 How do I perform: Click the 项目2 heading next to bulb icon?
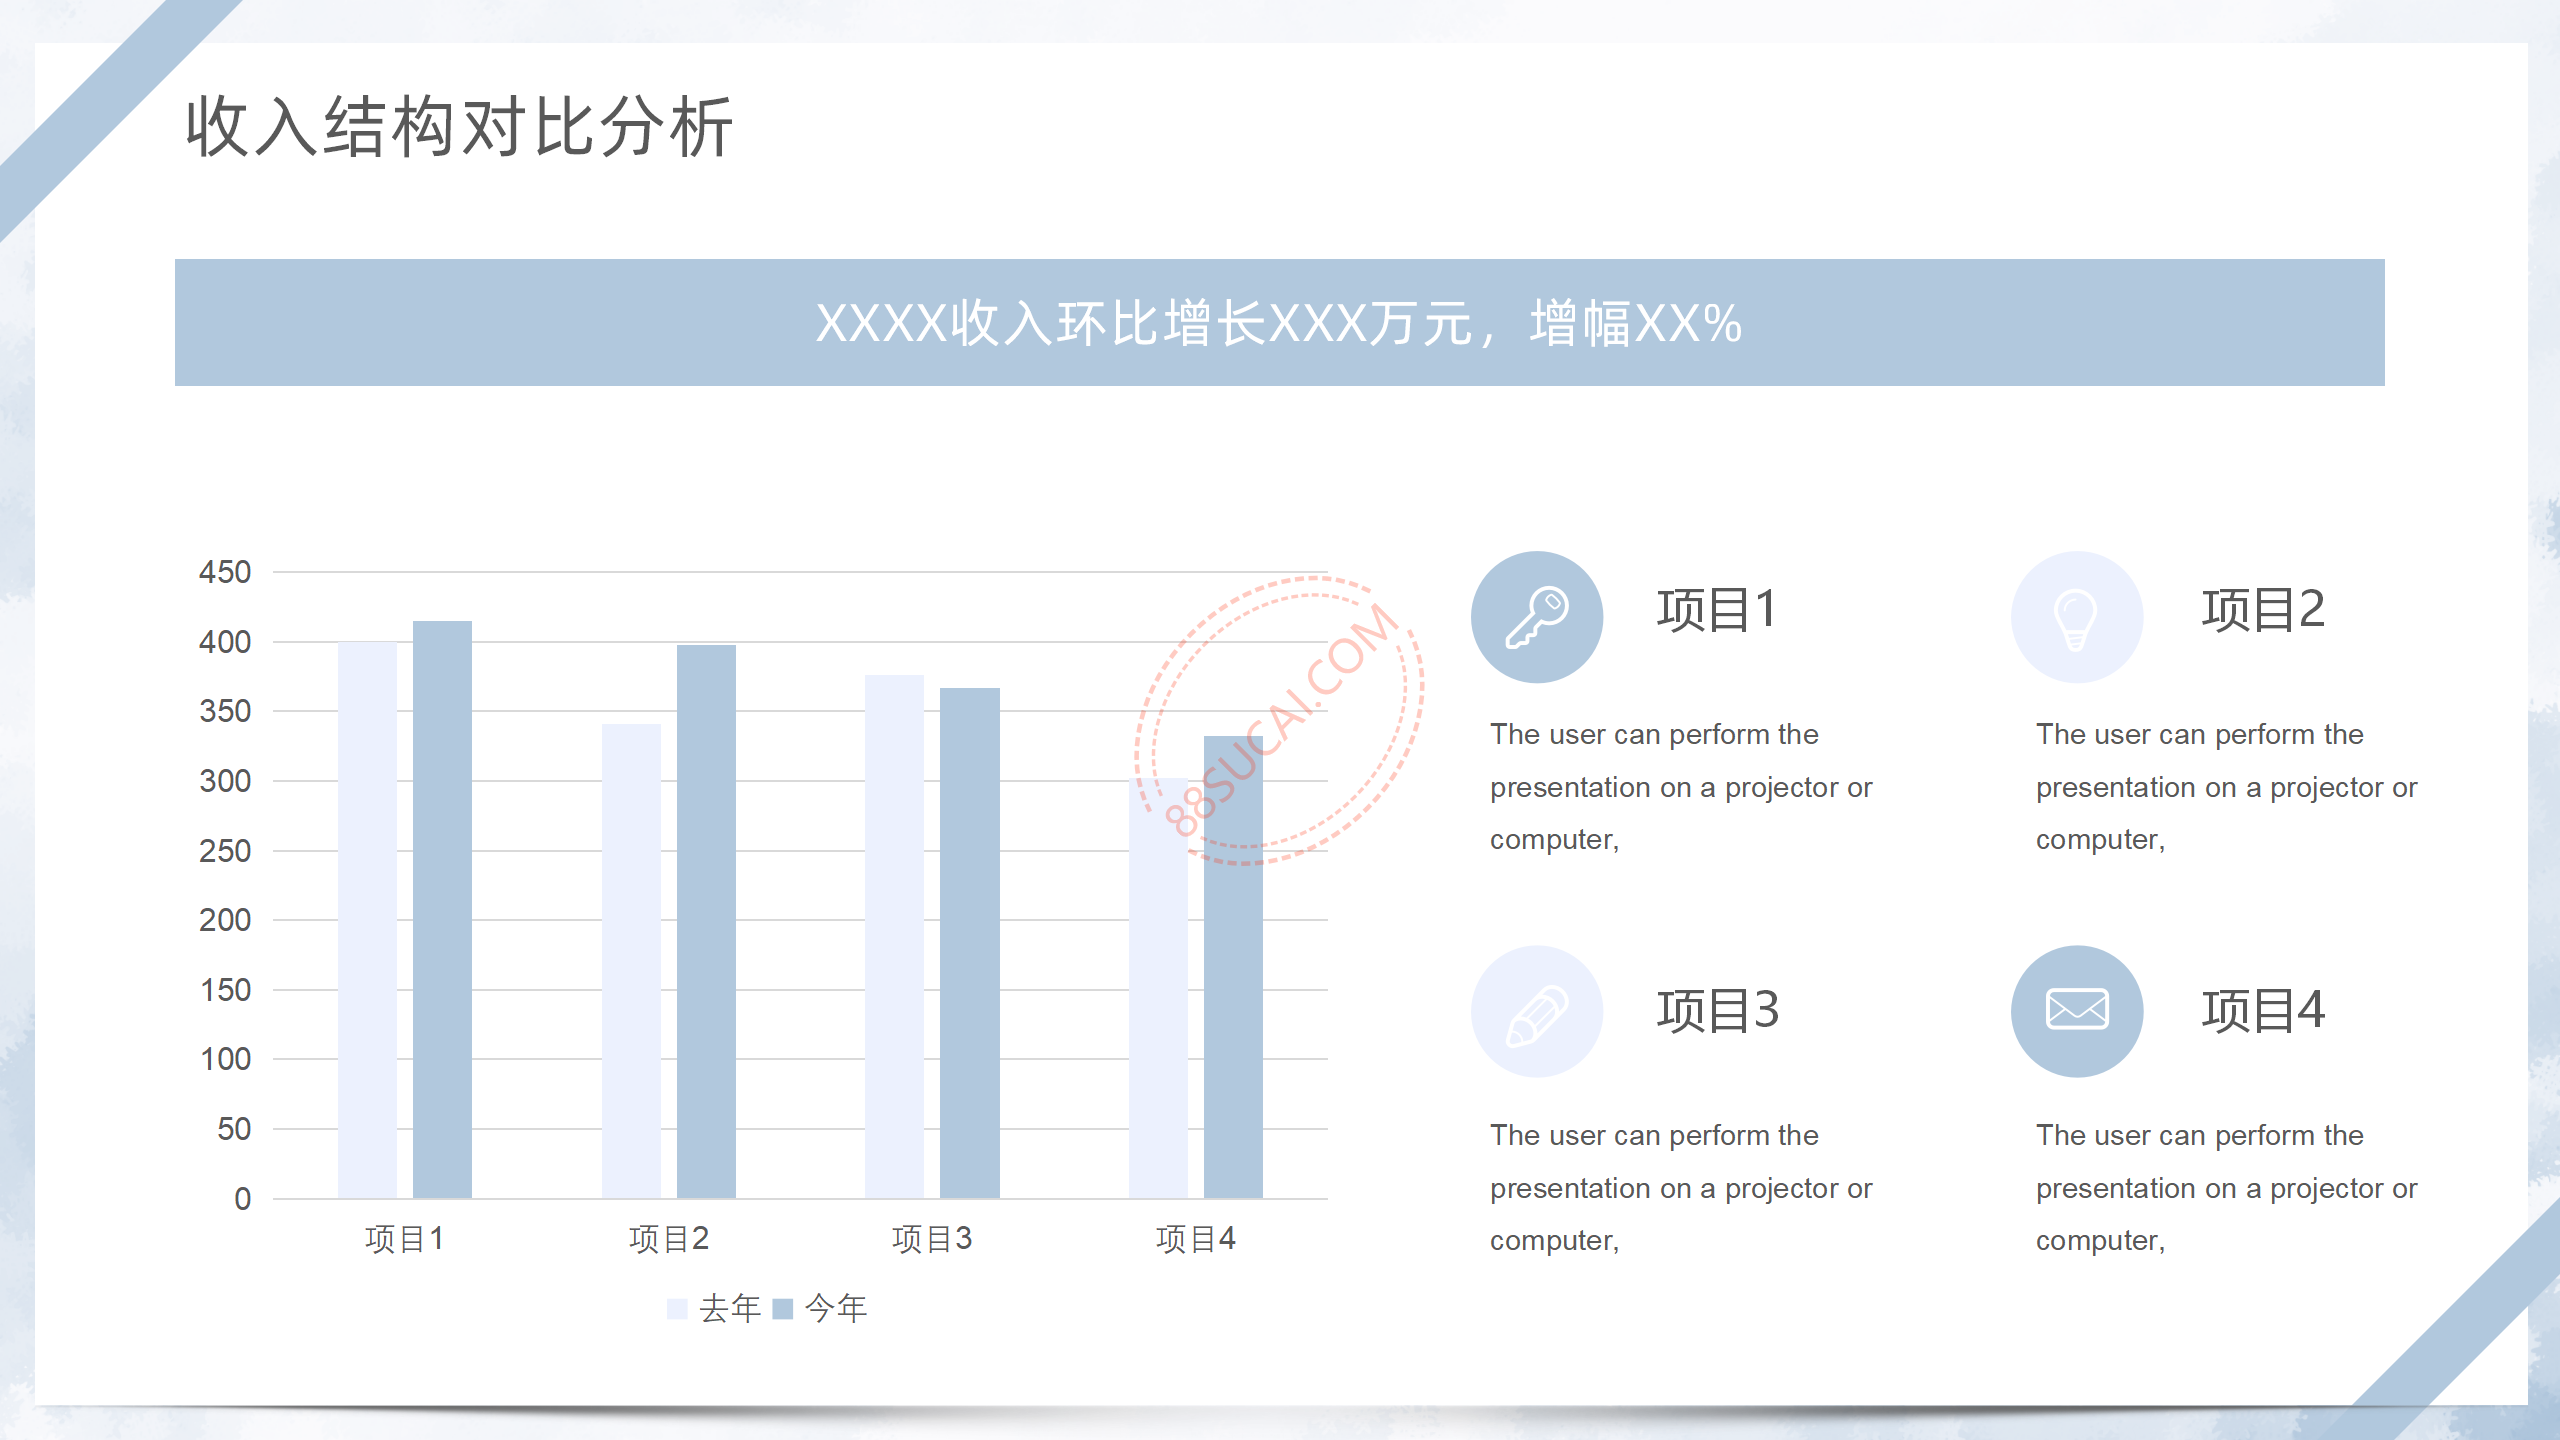coord(2263,609)
